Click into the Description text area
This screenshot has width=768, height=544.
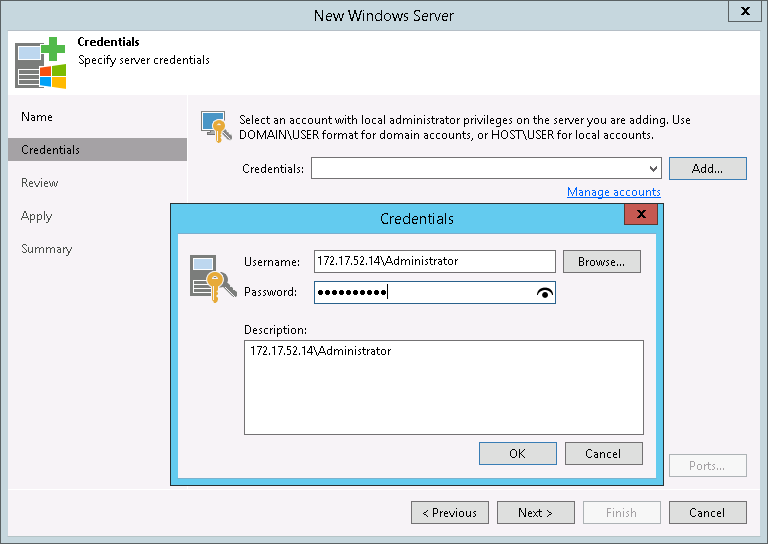tap(444, 387)
